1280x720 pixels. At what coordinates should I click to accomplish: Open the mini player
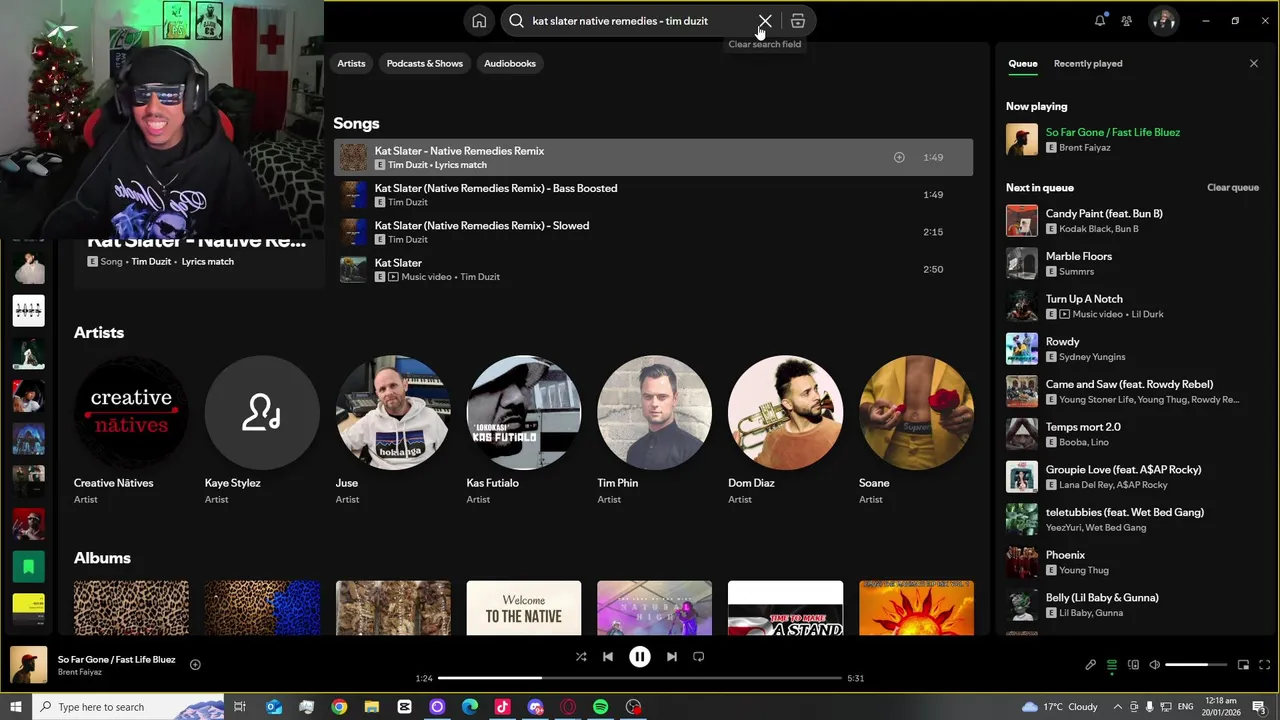click(1243, 665)
